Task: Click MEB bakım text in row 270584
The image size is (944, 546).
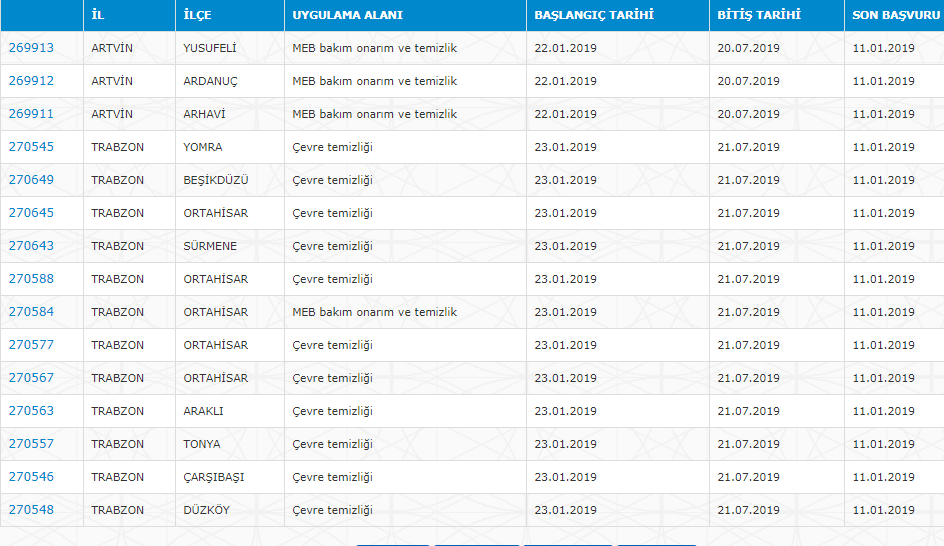Action: click(374, 312)
